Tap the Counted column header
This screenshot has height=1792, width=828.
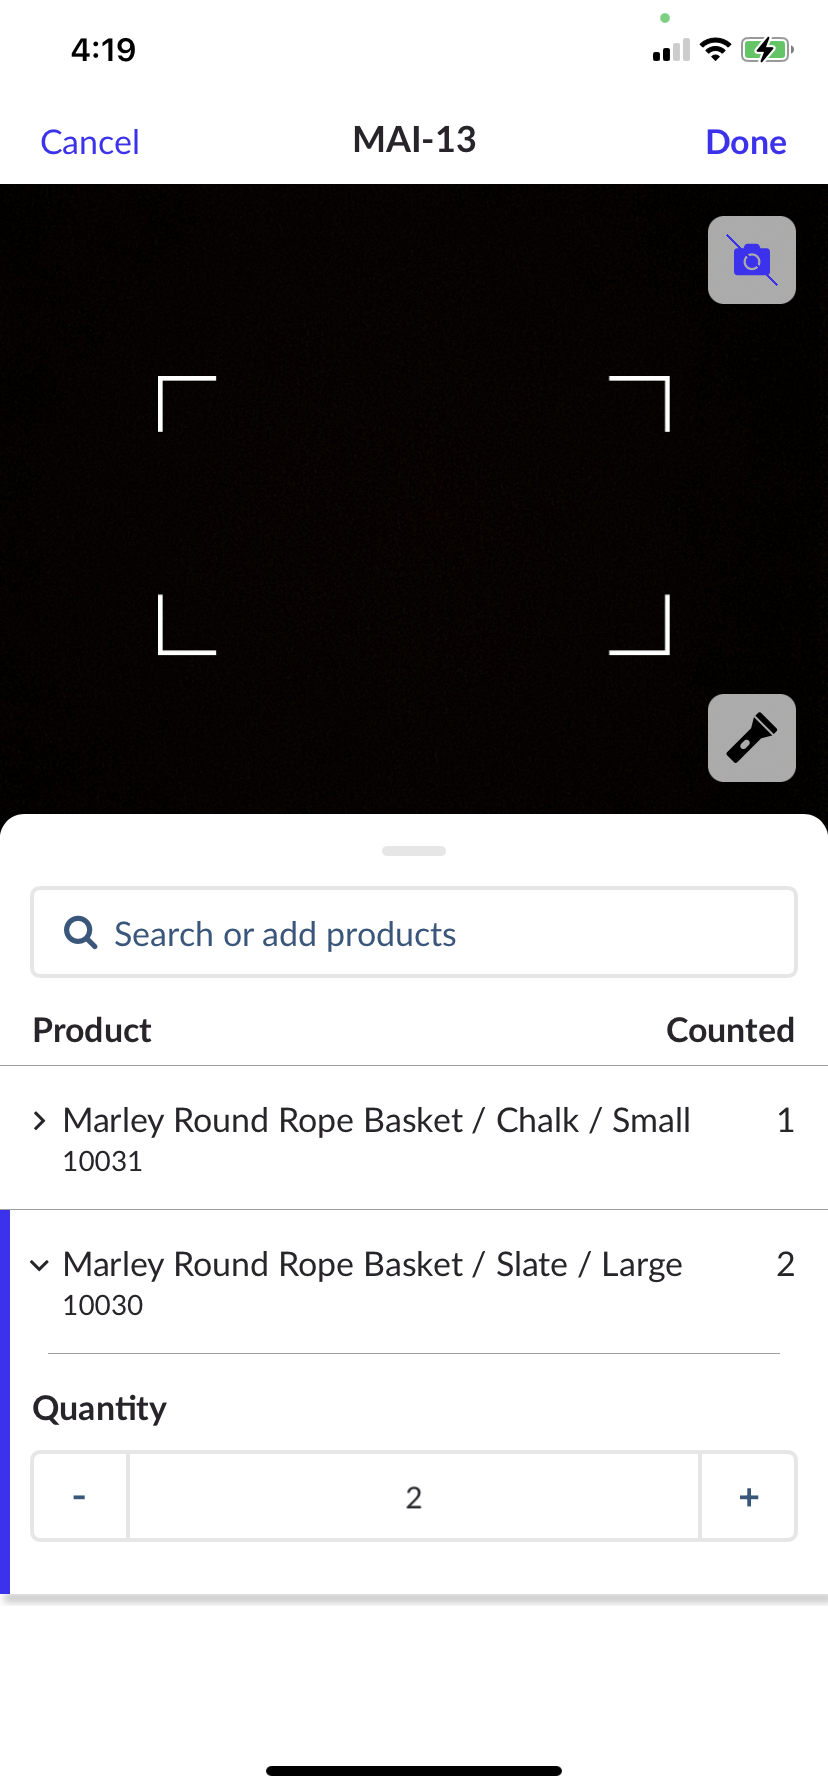click(x=730, y=1030)
